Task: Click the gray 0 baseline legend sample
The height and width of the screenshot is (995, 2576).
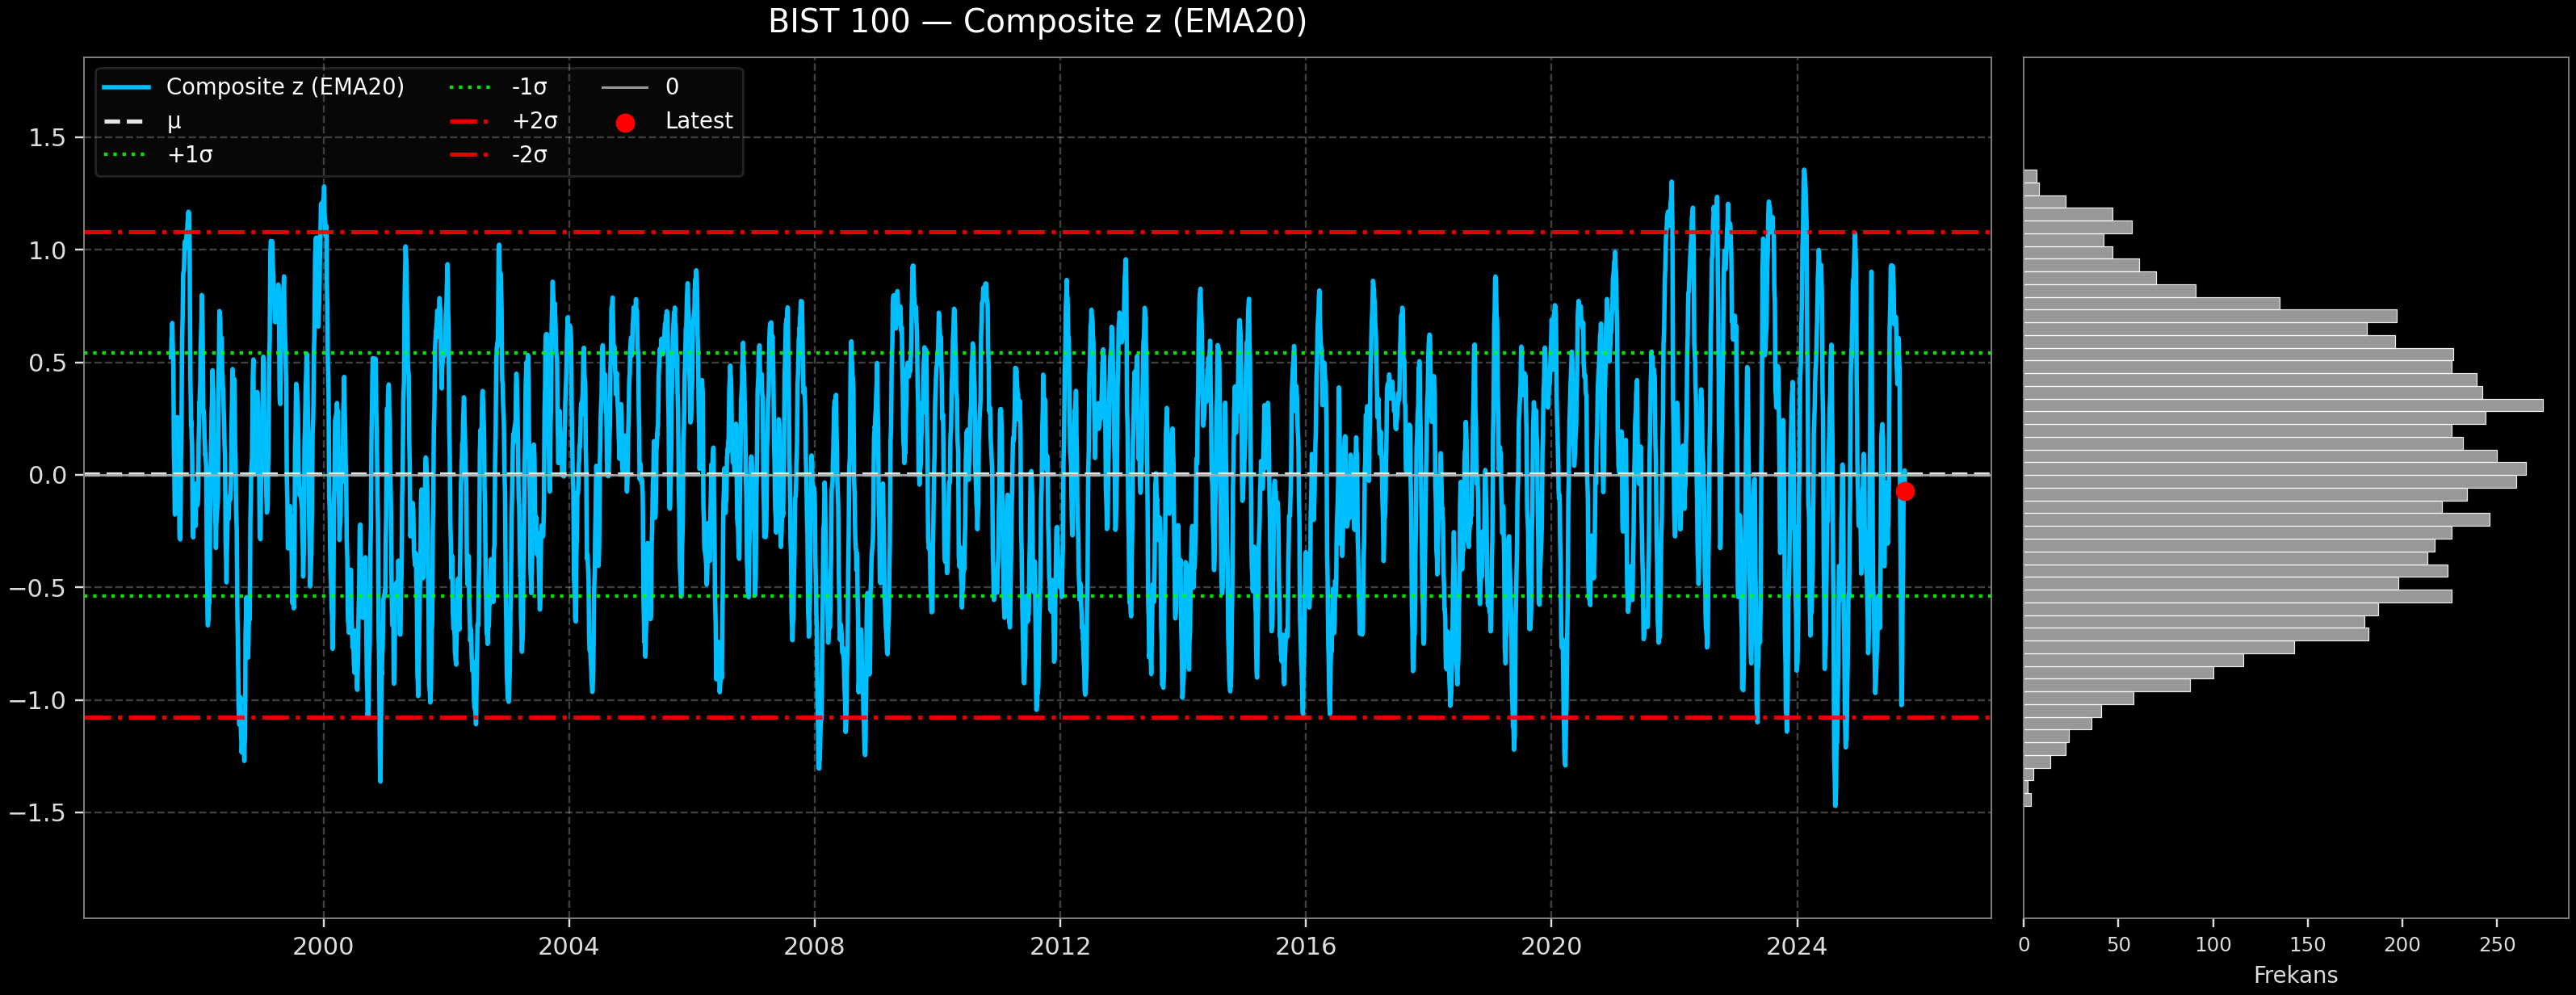Action: (x=627, y=87)
